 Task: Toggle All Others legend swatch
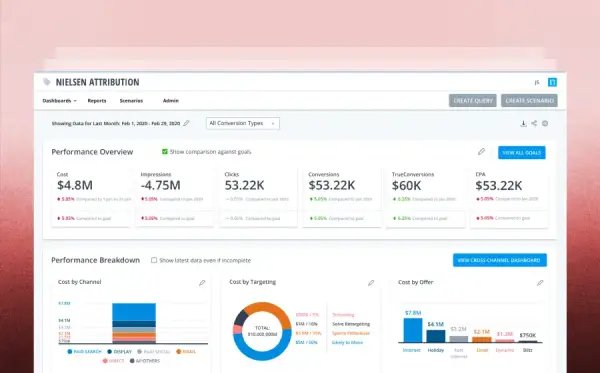(132, 361)
